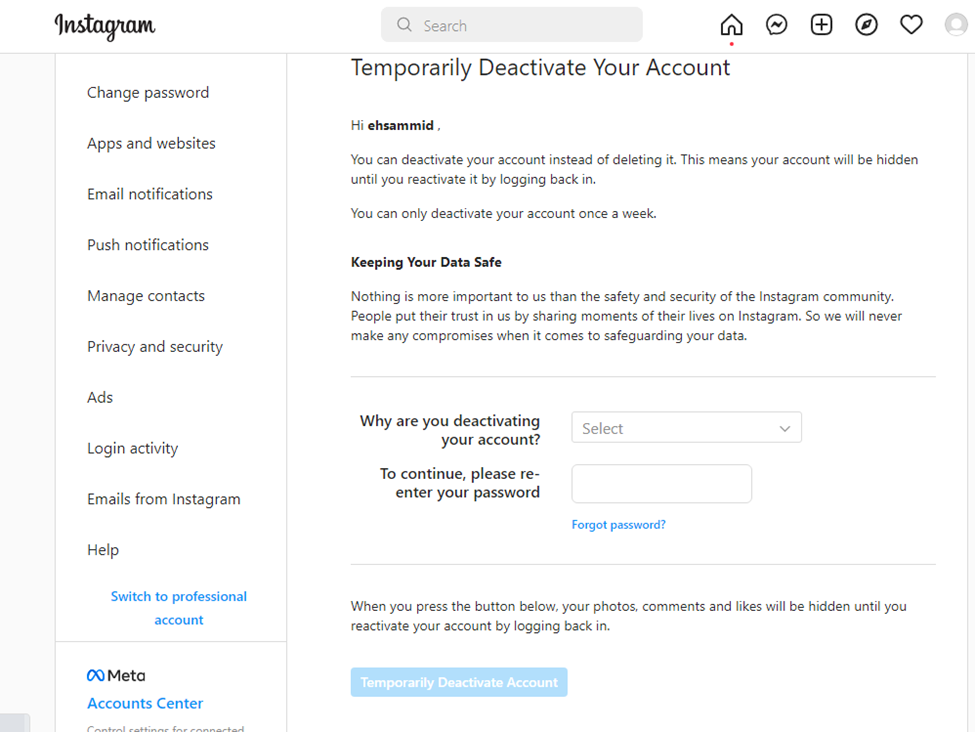View Login activity page
The height and width of the screenshot is (732, 975).
pos(132,449)
